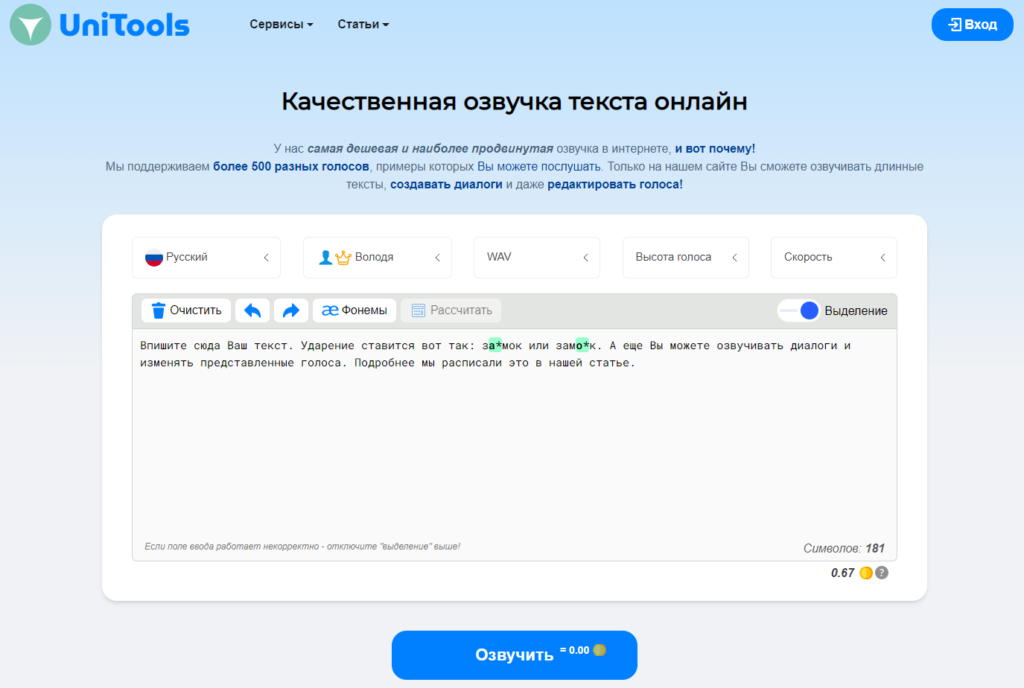Click the question mark help icon
Viewport: 1024px width, 688px height.
880,573
